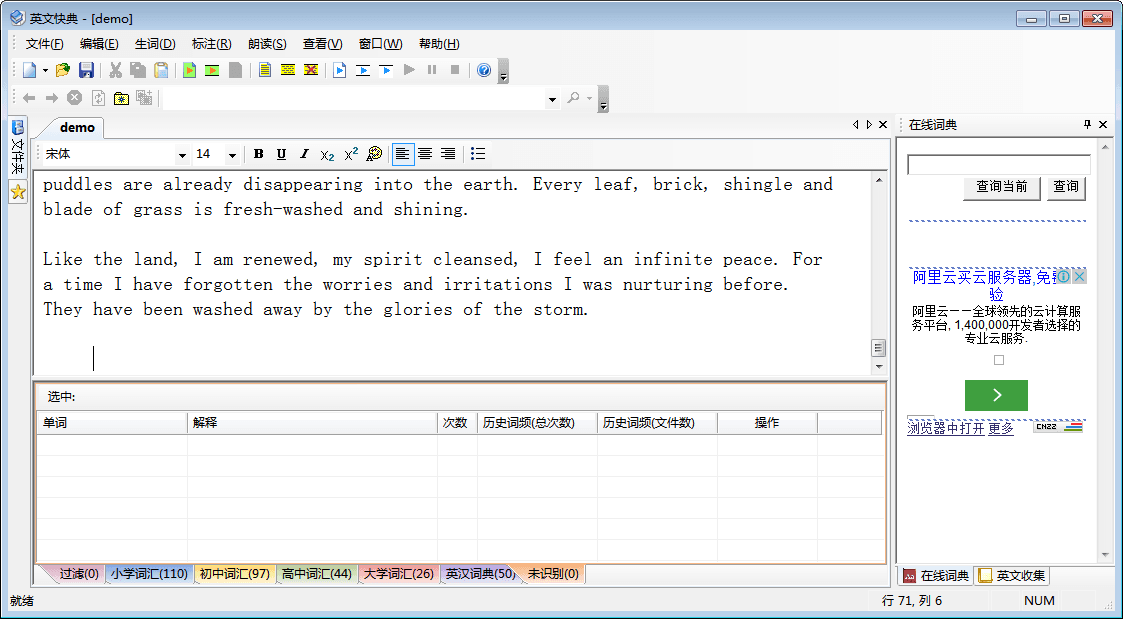
Task: Click the favorites star in left sidebar
Action: (x=17, y=192)
